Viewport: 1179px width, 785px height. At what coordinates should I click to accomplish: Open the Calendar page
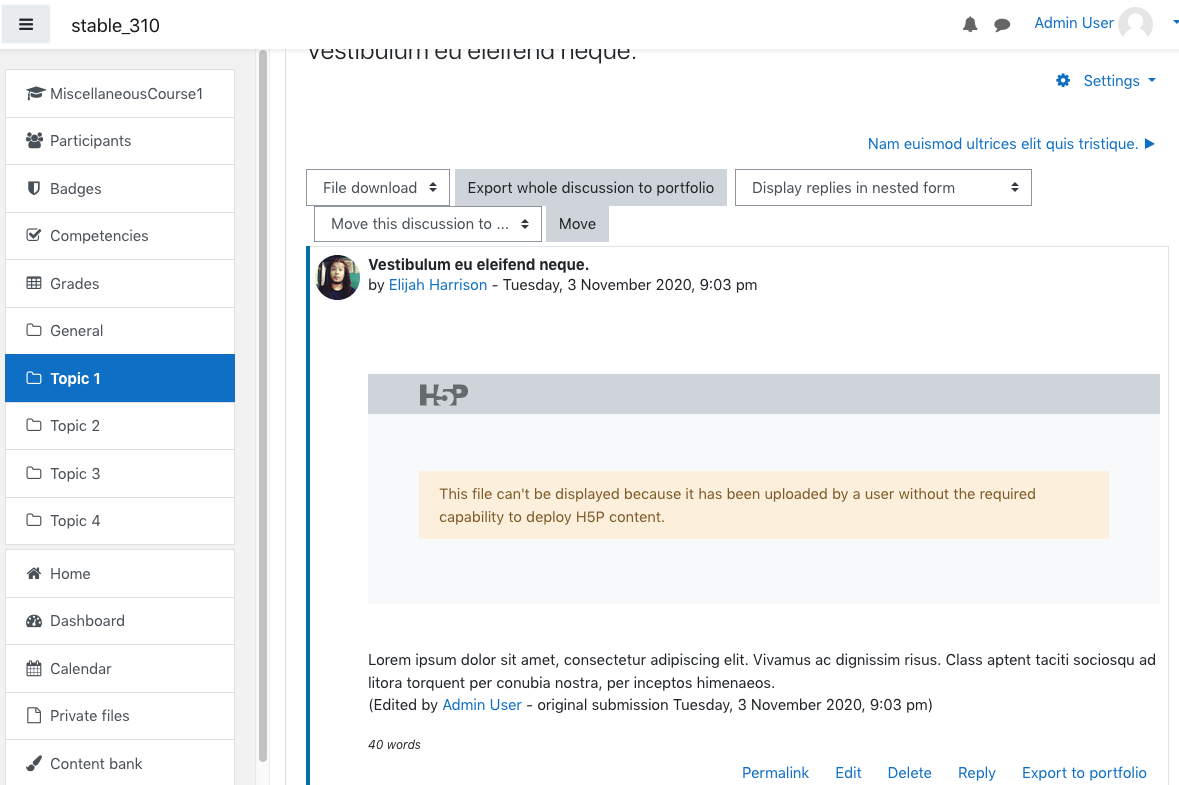[120, 668]
